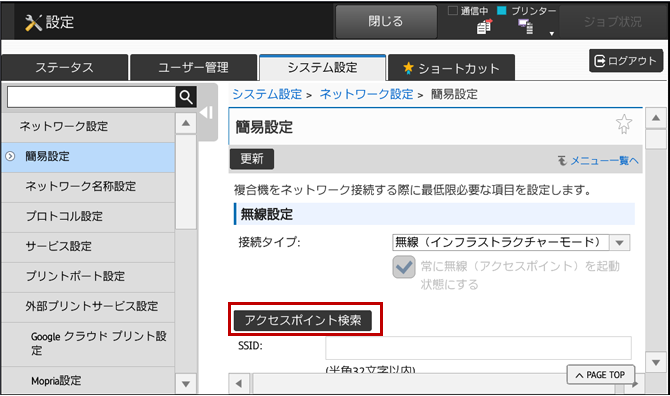The width and height of the screenshot is (670, 396).
Task: Jump up with PAGE TOP button
Action: point(601,375)
